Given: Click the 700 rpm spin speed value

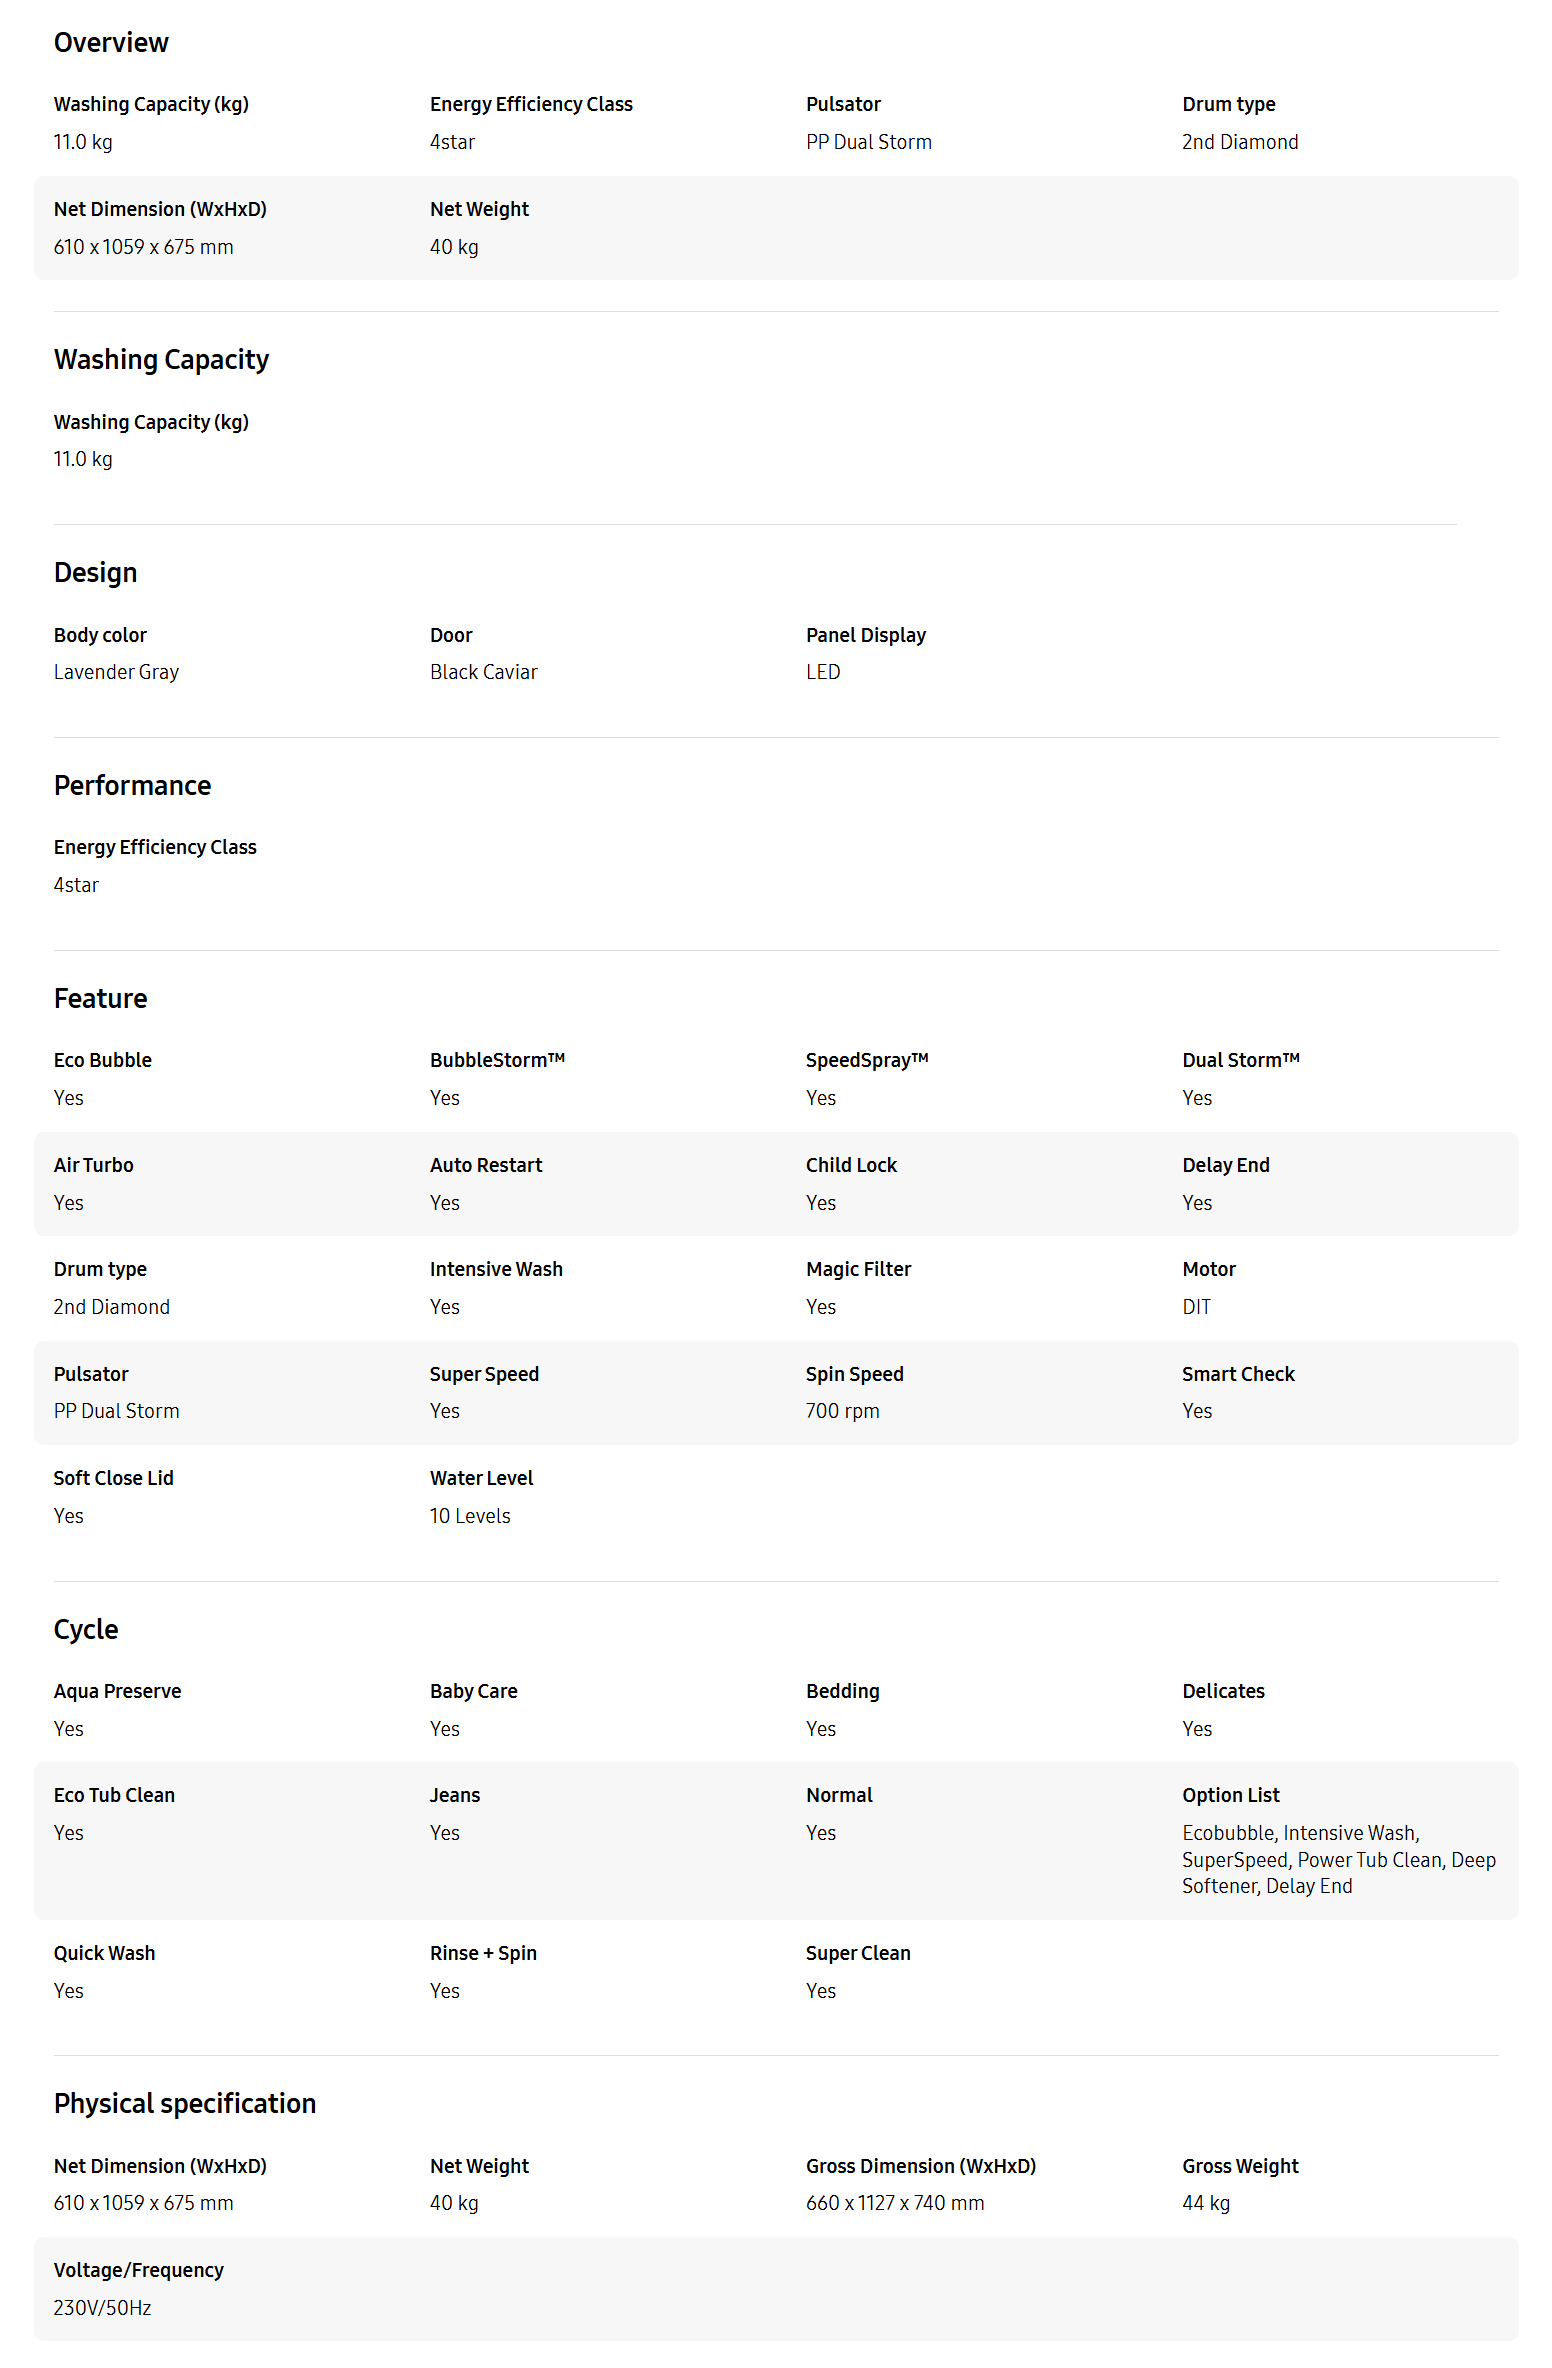Looking at the screenshot, I should 842,1412.
